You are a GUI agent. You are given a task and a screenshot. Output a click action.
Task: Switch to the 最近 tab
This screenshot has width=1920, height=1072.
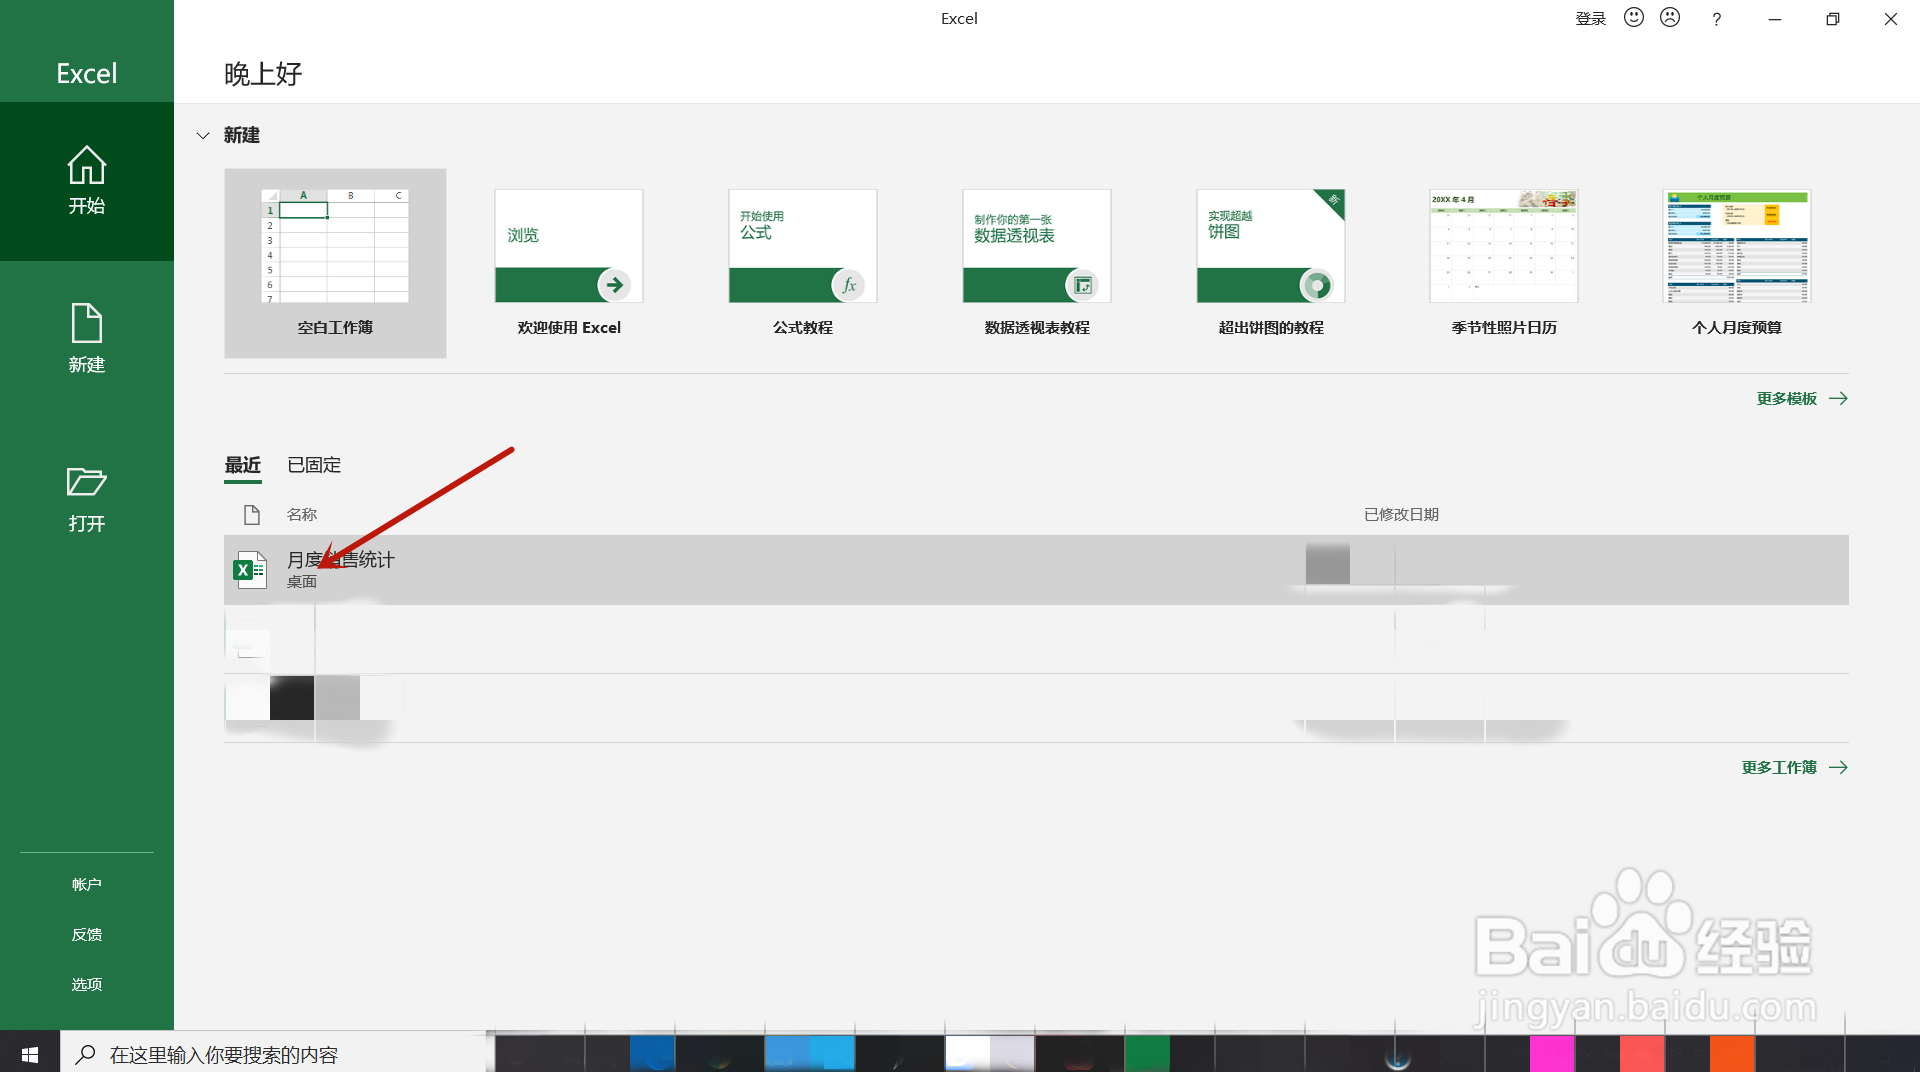[242, 465]
